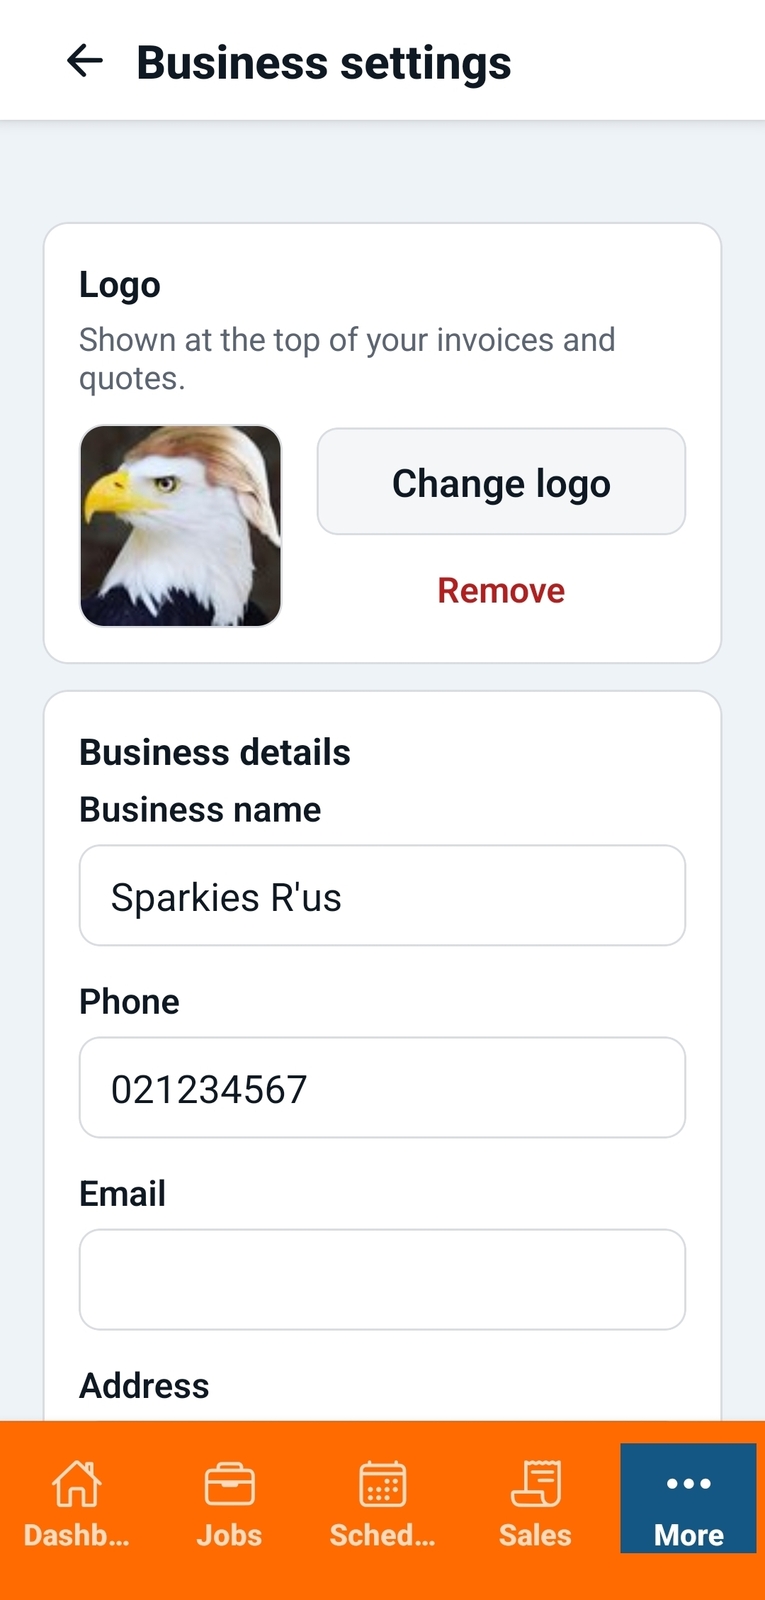Remove the current logo
This screenshot has width=765, height=1600.
click(x=501, y=591)
